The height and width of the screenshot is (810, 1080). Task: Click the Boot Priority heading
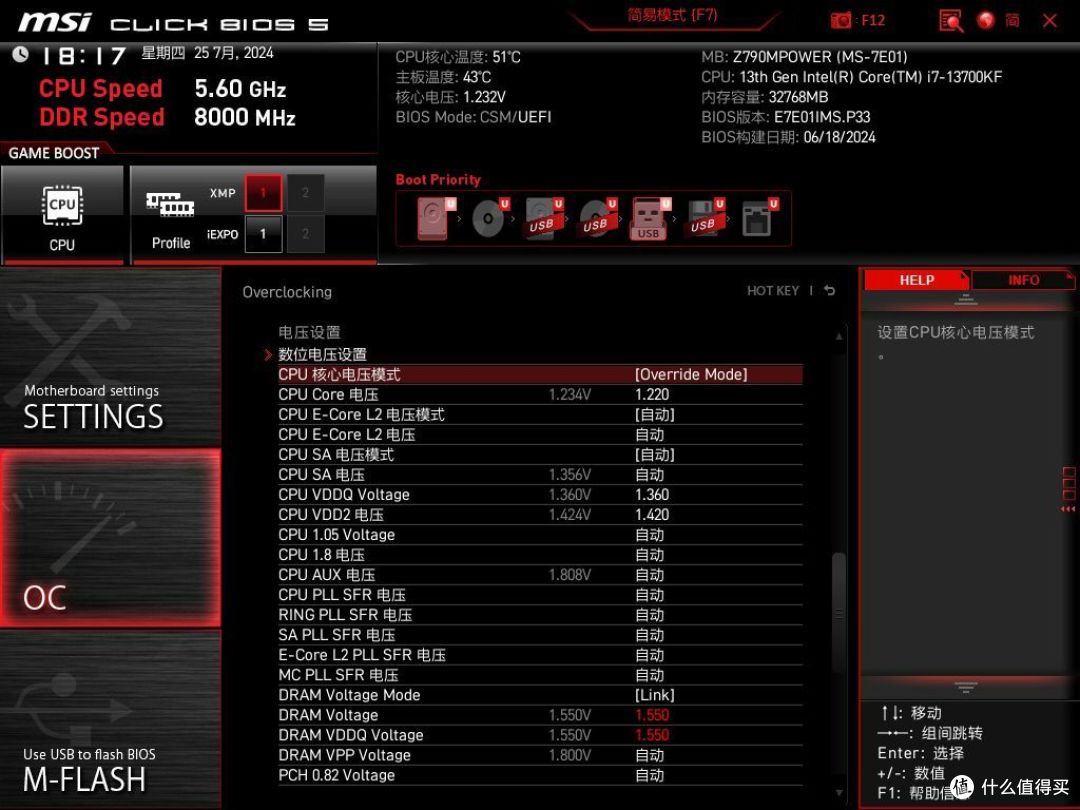[x=438, y=180]
